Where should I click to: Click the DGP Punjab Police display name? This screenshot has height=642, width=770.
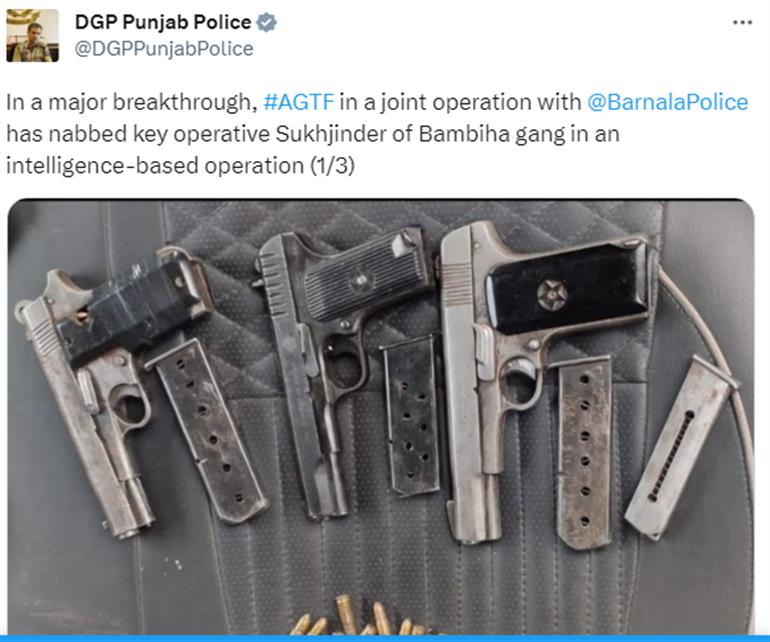point(163,22)
